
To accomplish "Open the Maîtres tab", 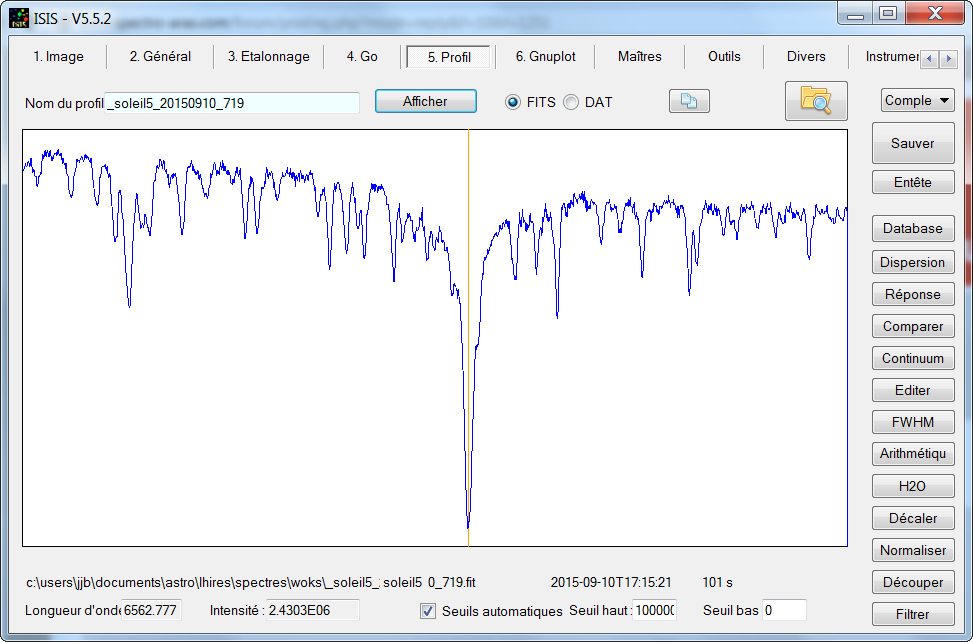I will (x=640, y=56).
